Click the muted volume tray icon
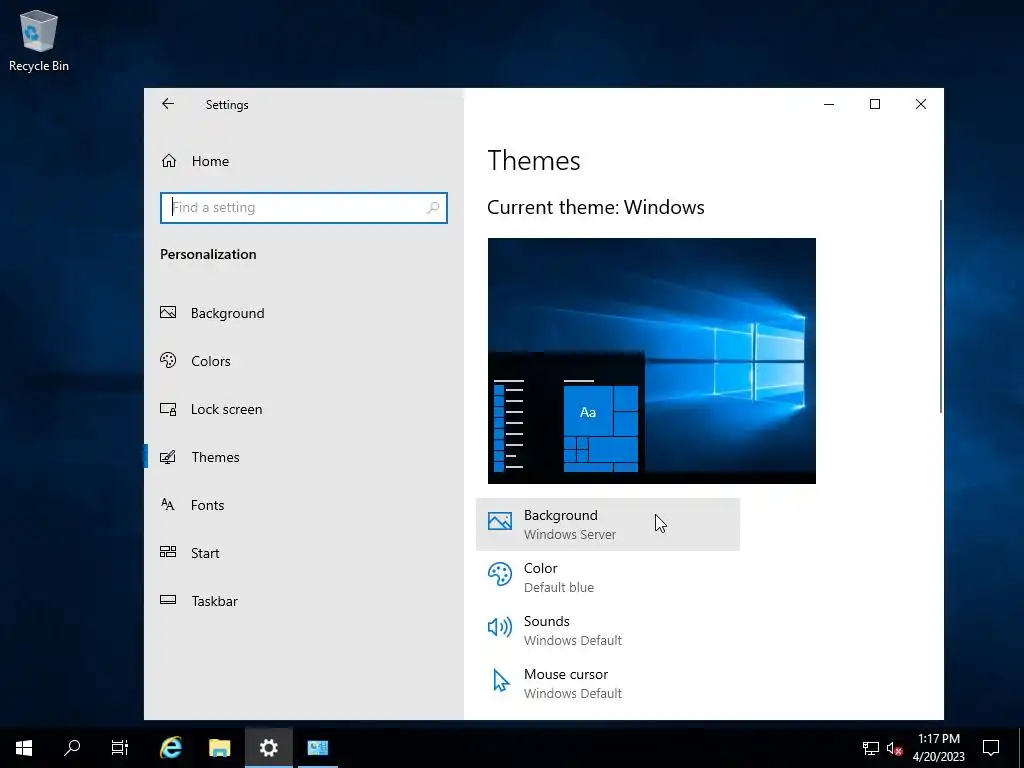Screen dimensions: 1024x768 (894, 748)
